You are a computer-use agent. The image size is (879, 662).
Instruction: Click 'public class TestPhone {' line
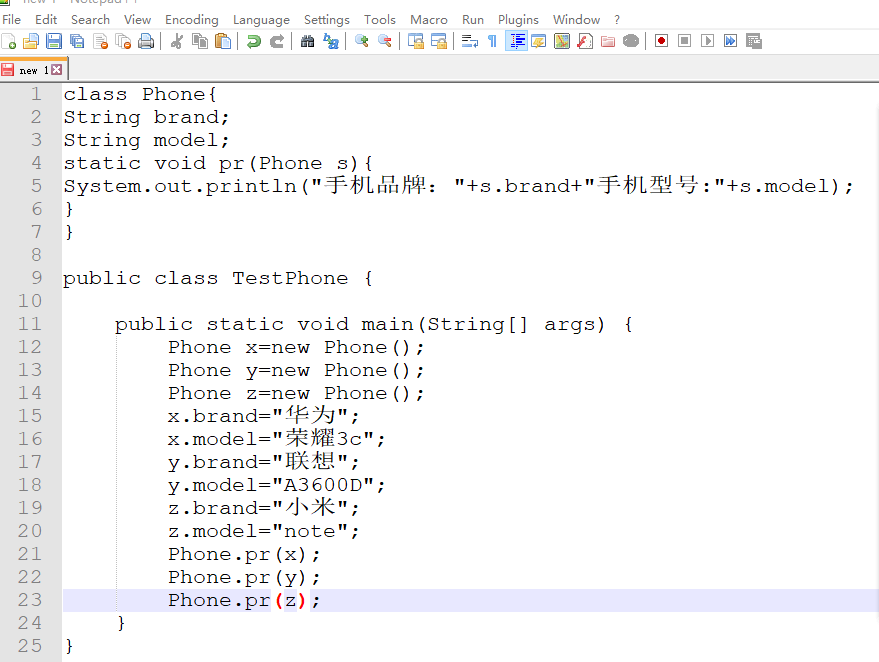click(218, 277)
